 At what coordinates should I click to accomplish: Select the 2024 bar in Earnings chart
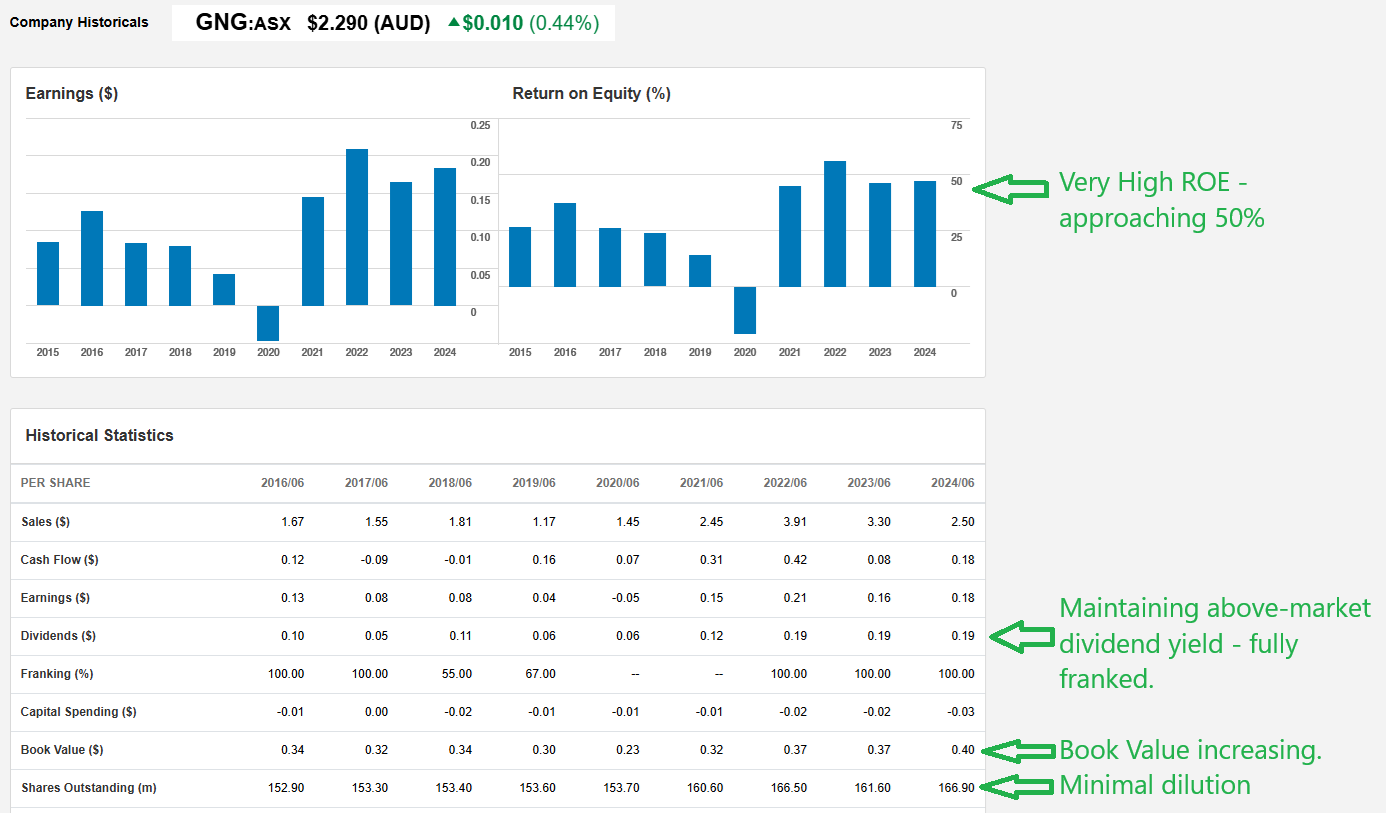pos(445,237)
